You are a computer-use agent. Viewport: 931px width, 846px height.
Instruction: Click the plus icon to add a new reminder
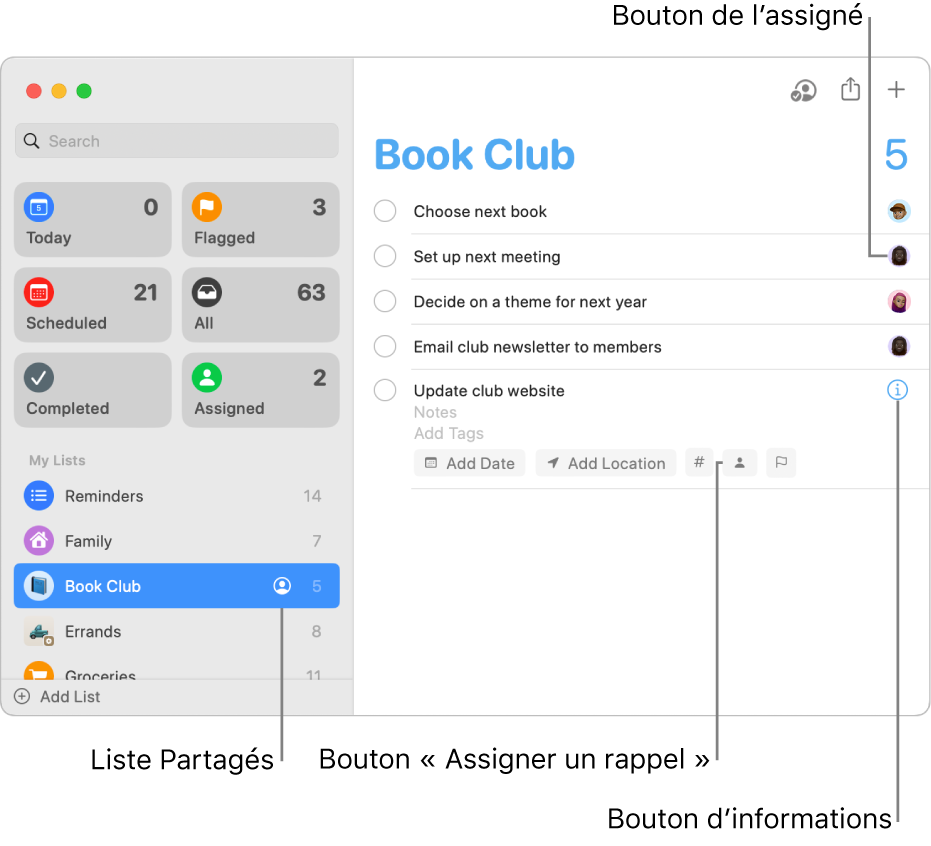pos(897,89)
